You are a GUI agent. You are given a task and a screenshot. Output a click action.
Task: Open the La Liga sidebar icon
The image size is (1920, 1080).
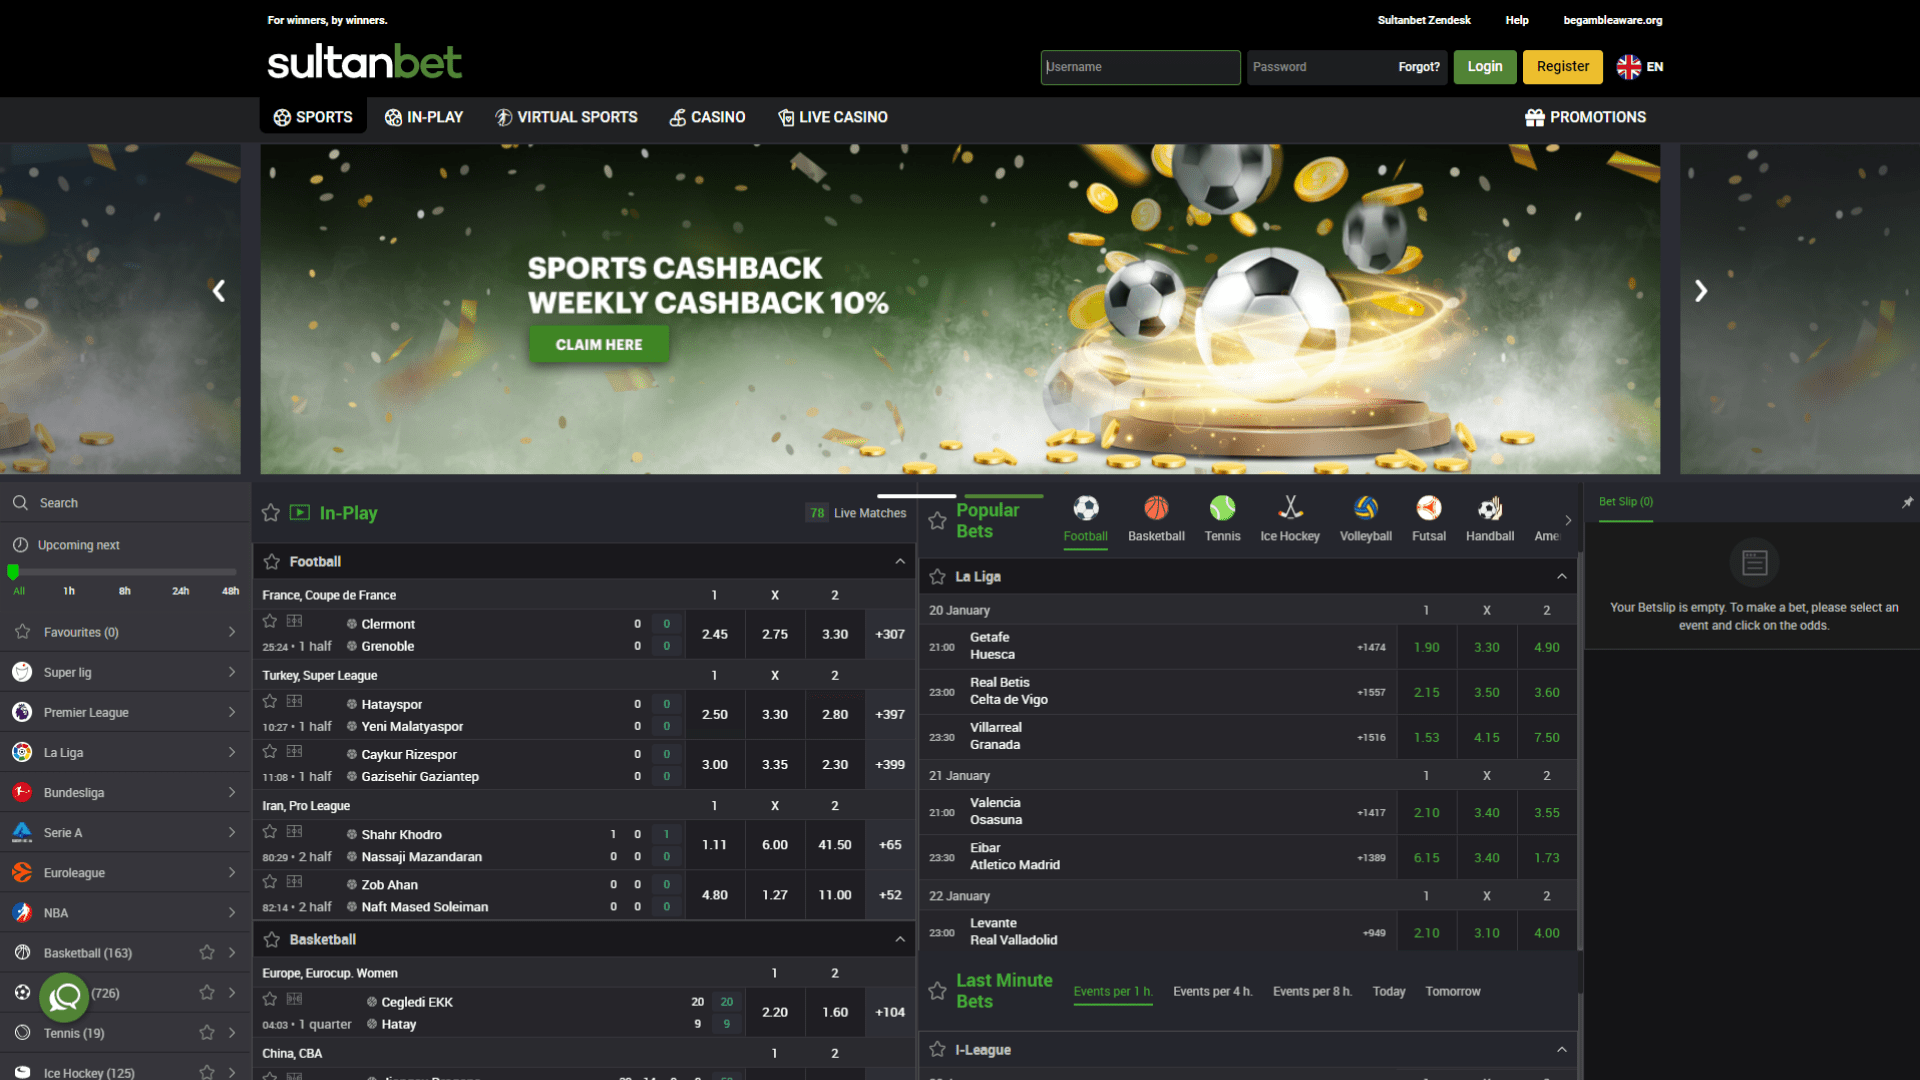pos(22,752)
